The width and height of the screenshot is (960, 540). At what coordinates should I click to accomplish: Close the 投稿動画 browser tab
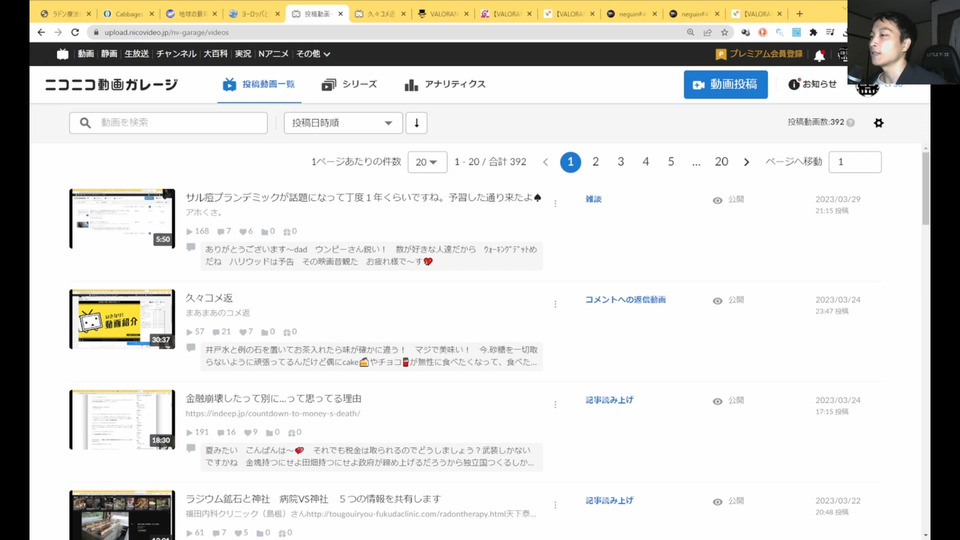[x=340, y=13]
